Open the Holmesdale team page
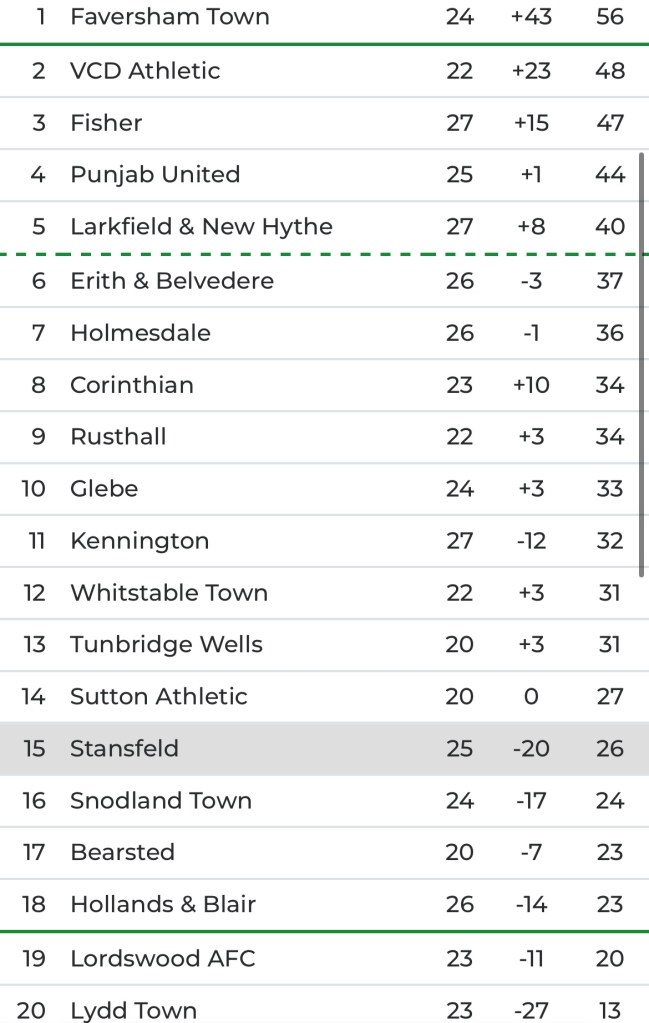The image size is (649, 1023). pyautogui.click(x=140, y=332)
